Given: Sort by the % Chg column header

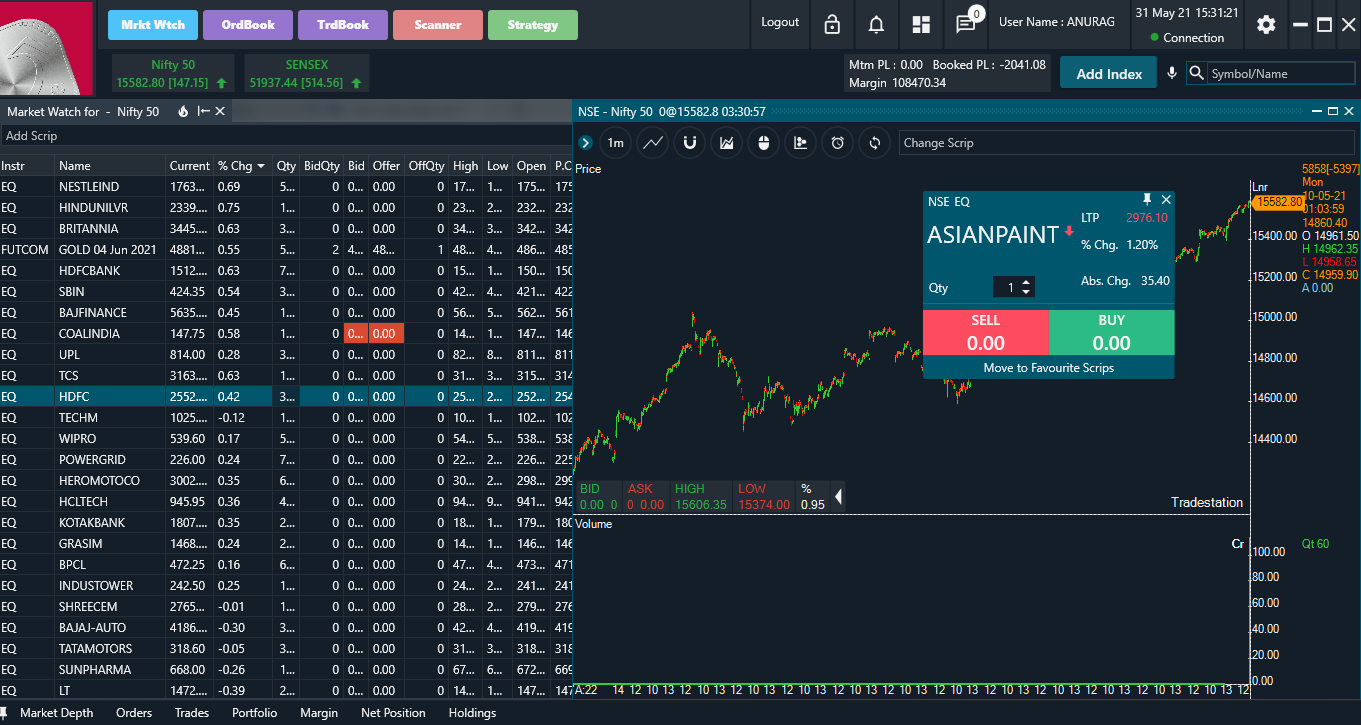Looking at the screenshot, I should click(x=242, y=166).
